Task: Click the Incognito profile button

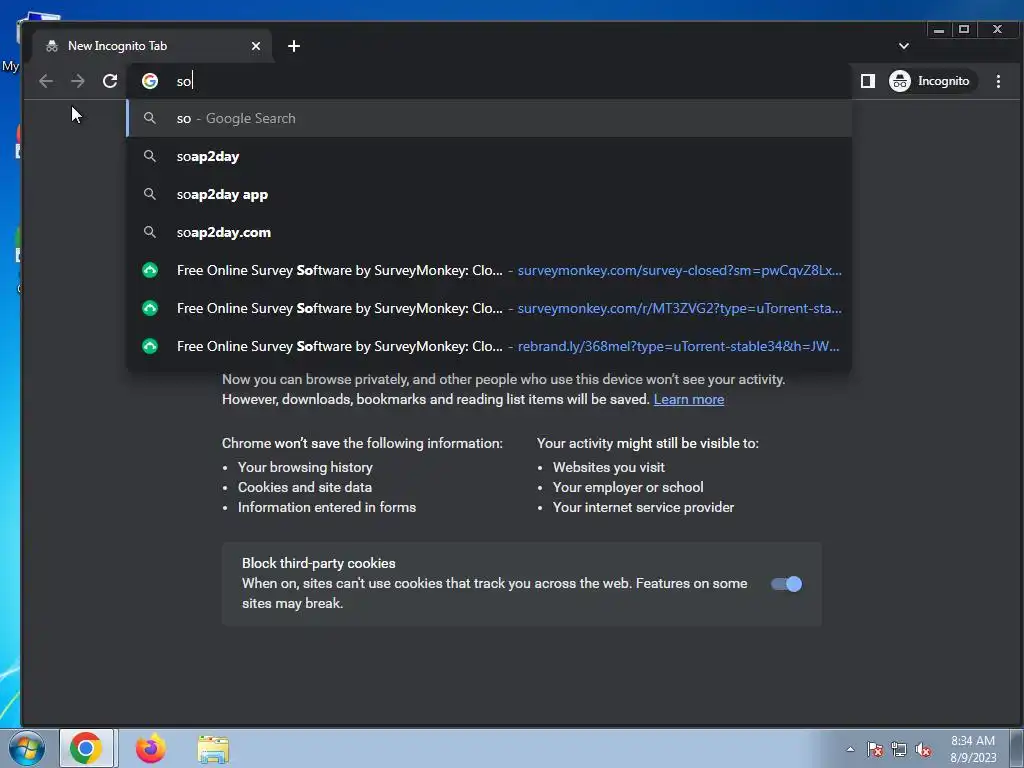Action: (x=932, y=81)
